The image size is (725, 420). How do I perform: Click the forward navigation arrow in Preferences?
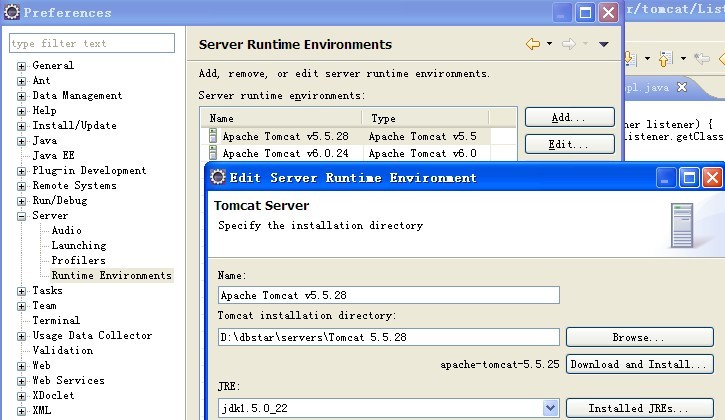(569, 44)
